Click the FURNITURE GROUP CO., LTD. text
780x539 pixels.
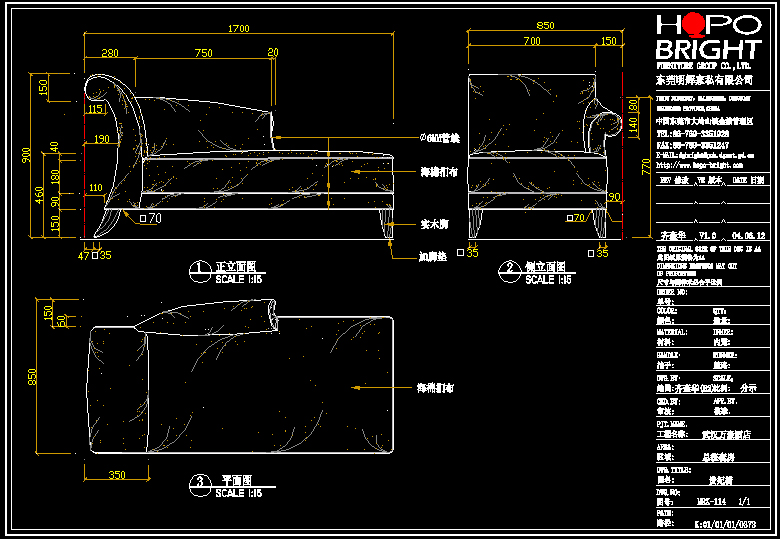click(703, 66)
